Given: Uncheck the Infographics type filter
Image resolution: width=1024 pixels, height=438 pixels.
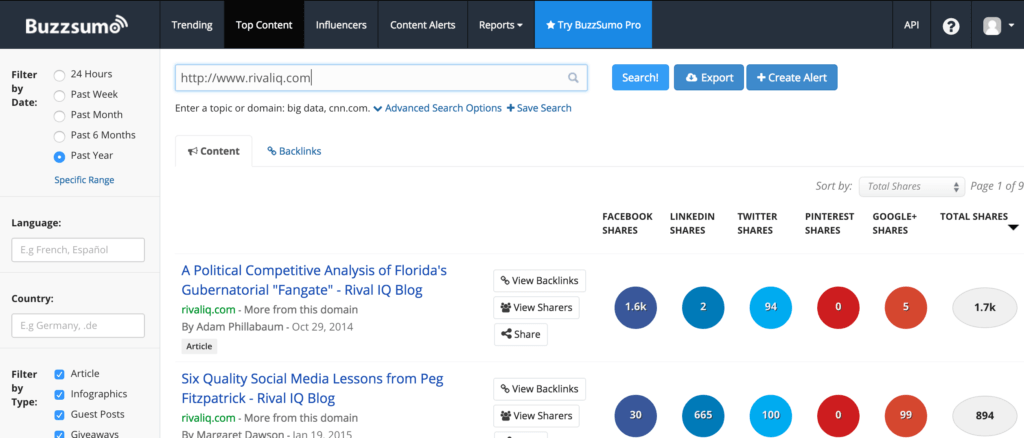Looking at the screenshot, I should tap(59, 394).
